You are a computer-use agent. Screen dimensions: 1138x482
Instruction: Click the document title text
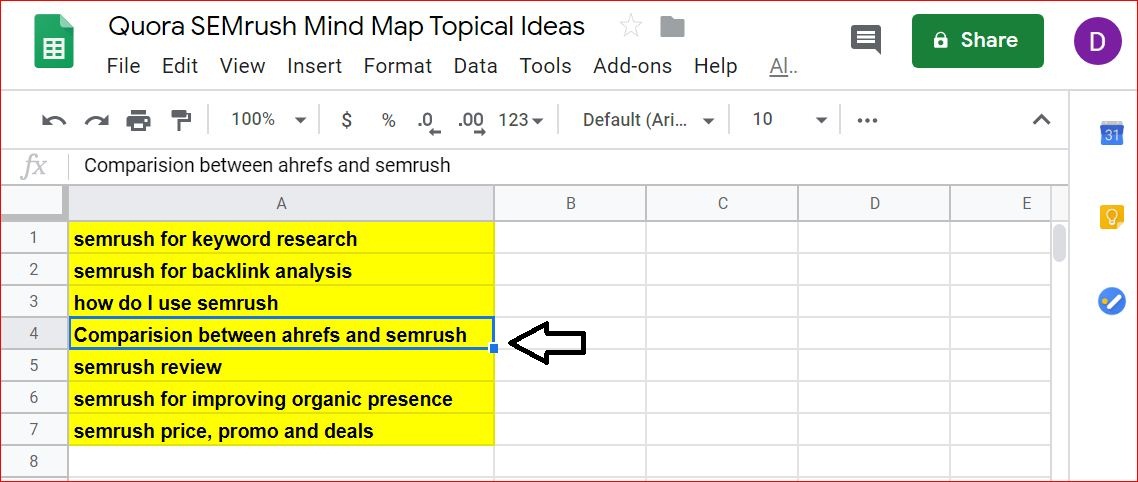(346, 27)
